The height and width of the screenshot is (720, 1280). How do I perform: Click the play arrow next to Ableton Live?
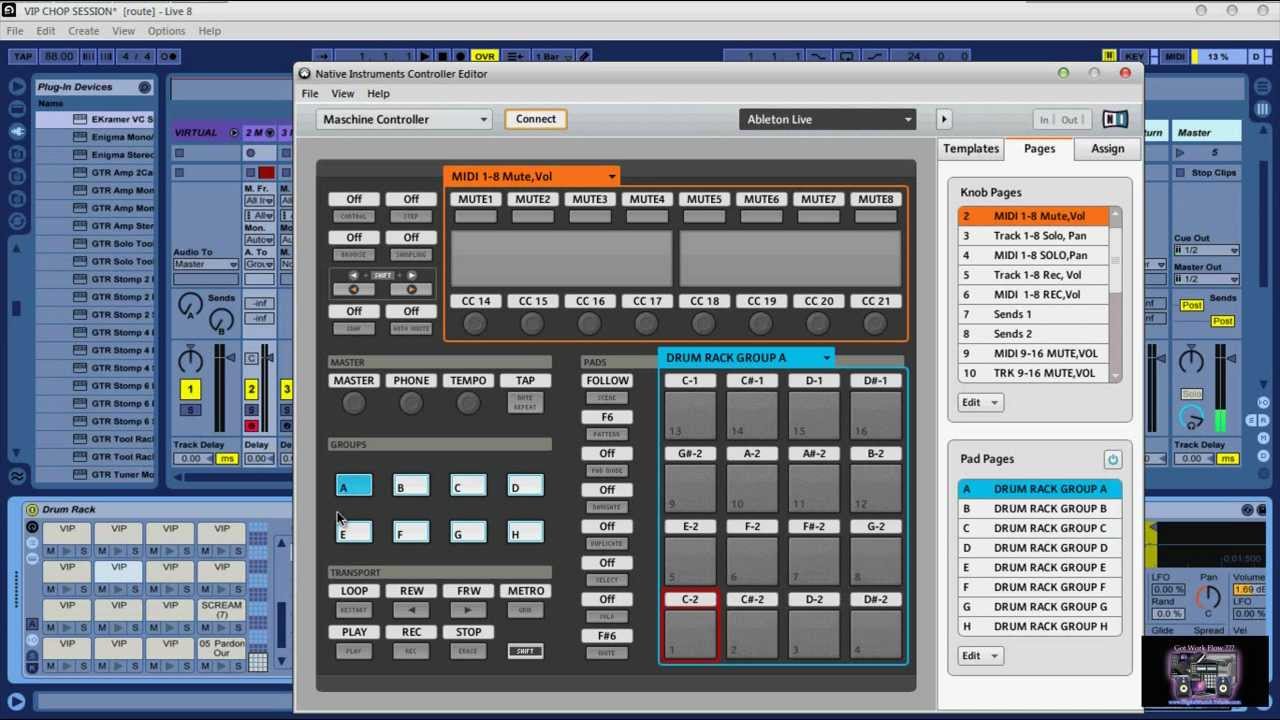943,119
